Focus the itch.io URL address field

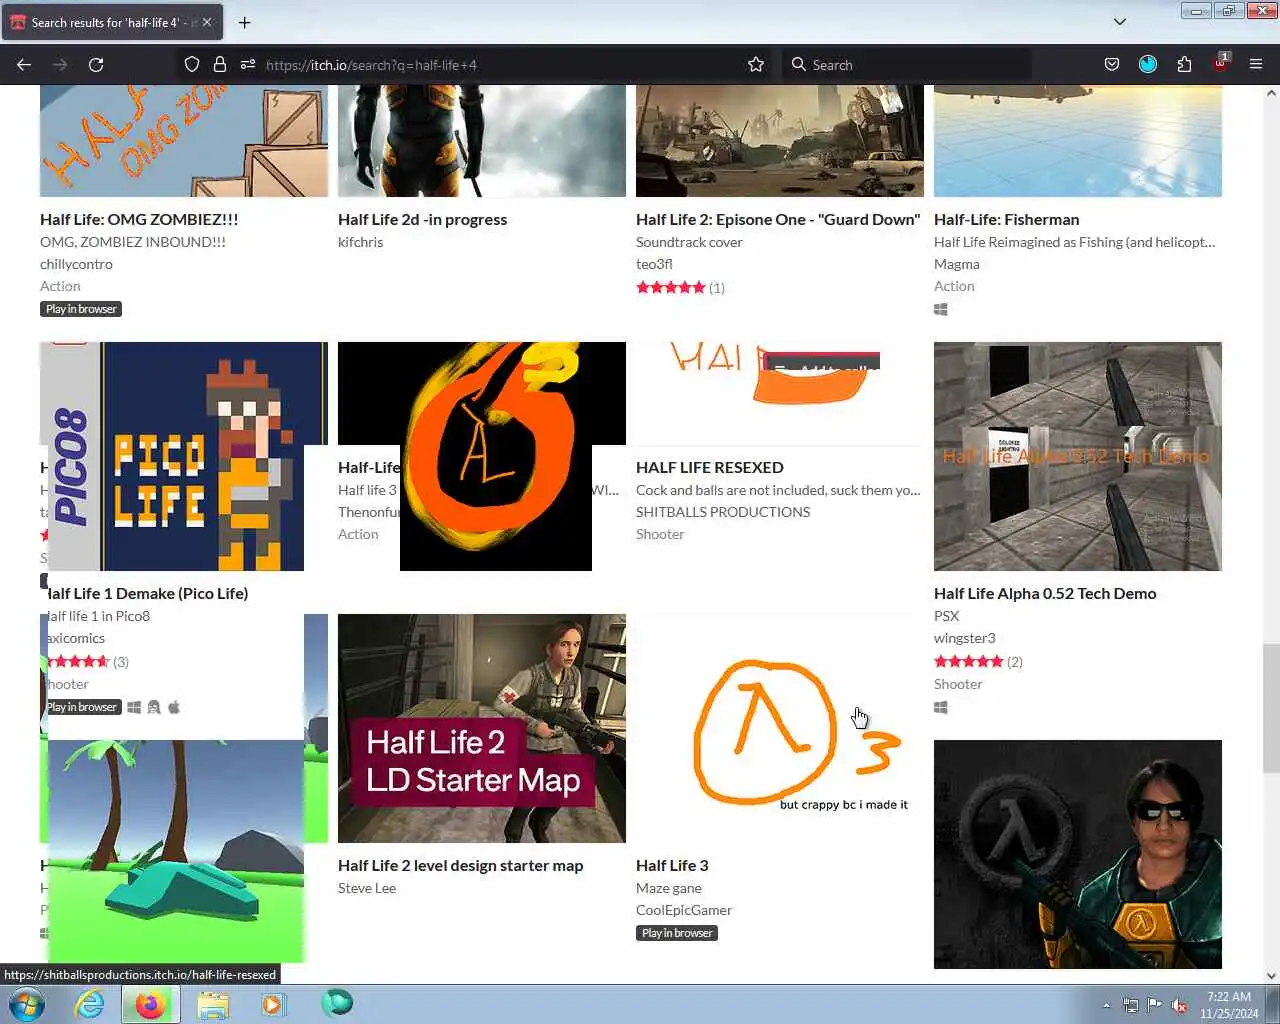click(x=500, y=65)
